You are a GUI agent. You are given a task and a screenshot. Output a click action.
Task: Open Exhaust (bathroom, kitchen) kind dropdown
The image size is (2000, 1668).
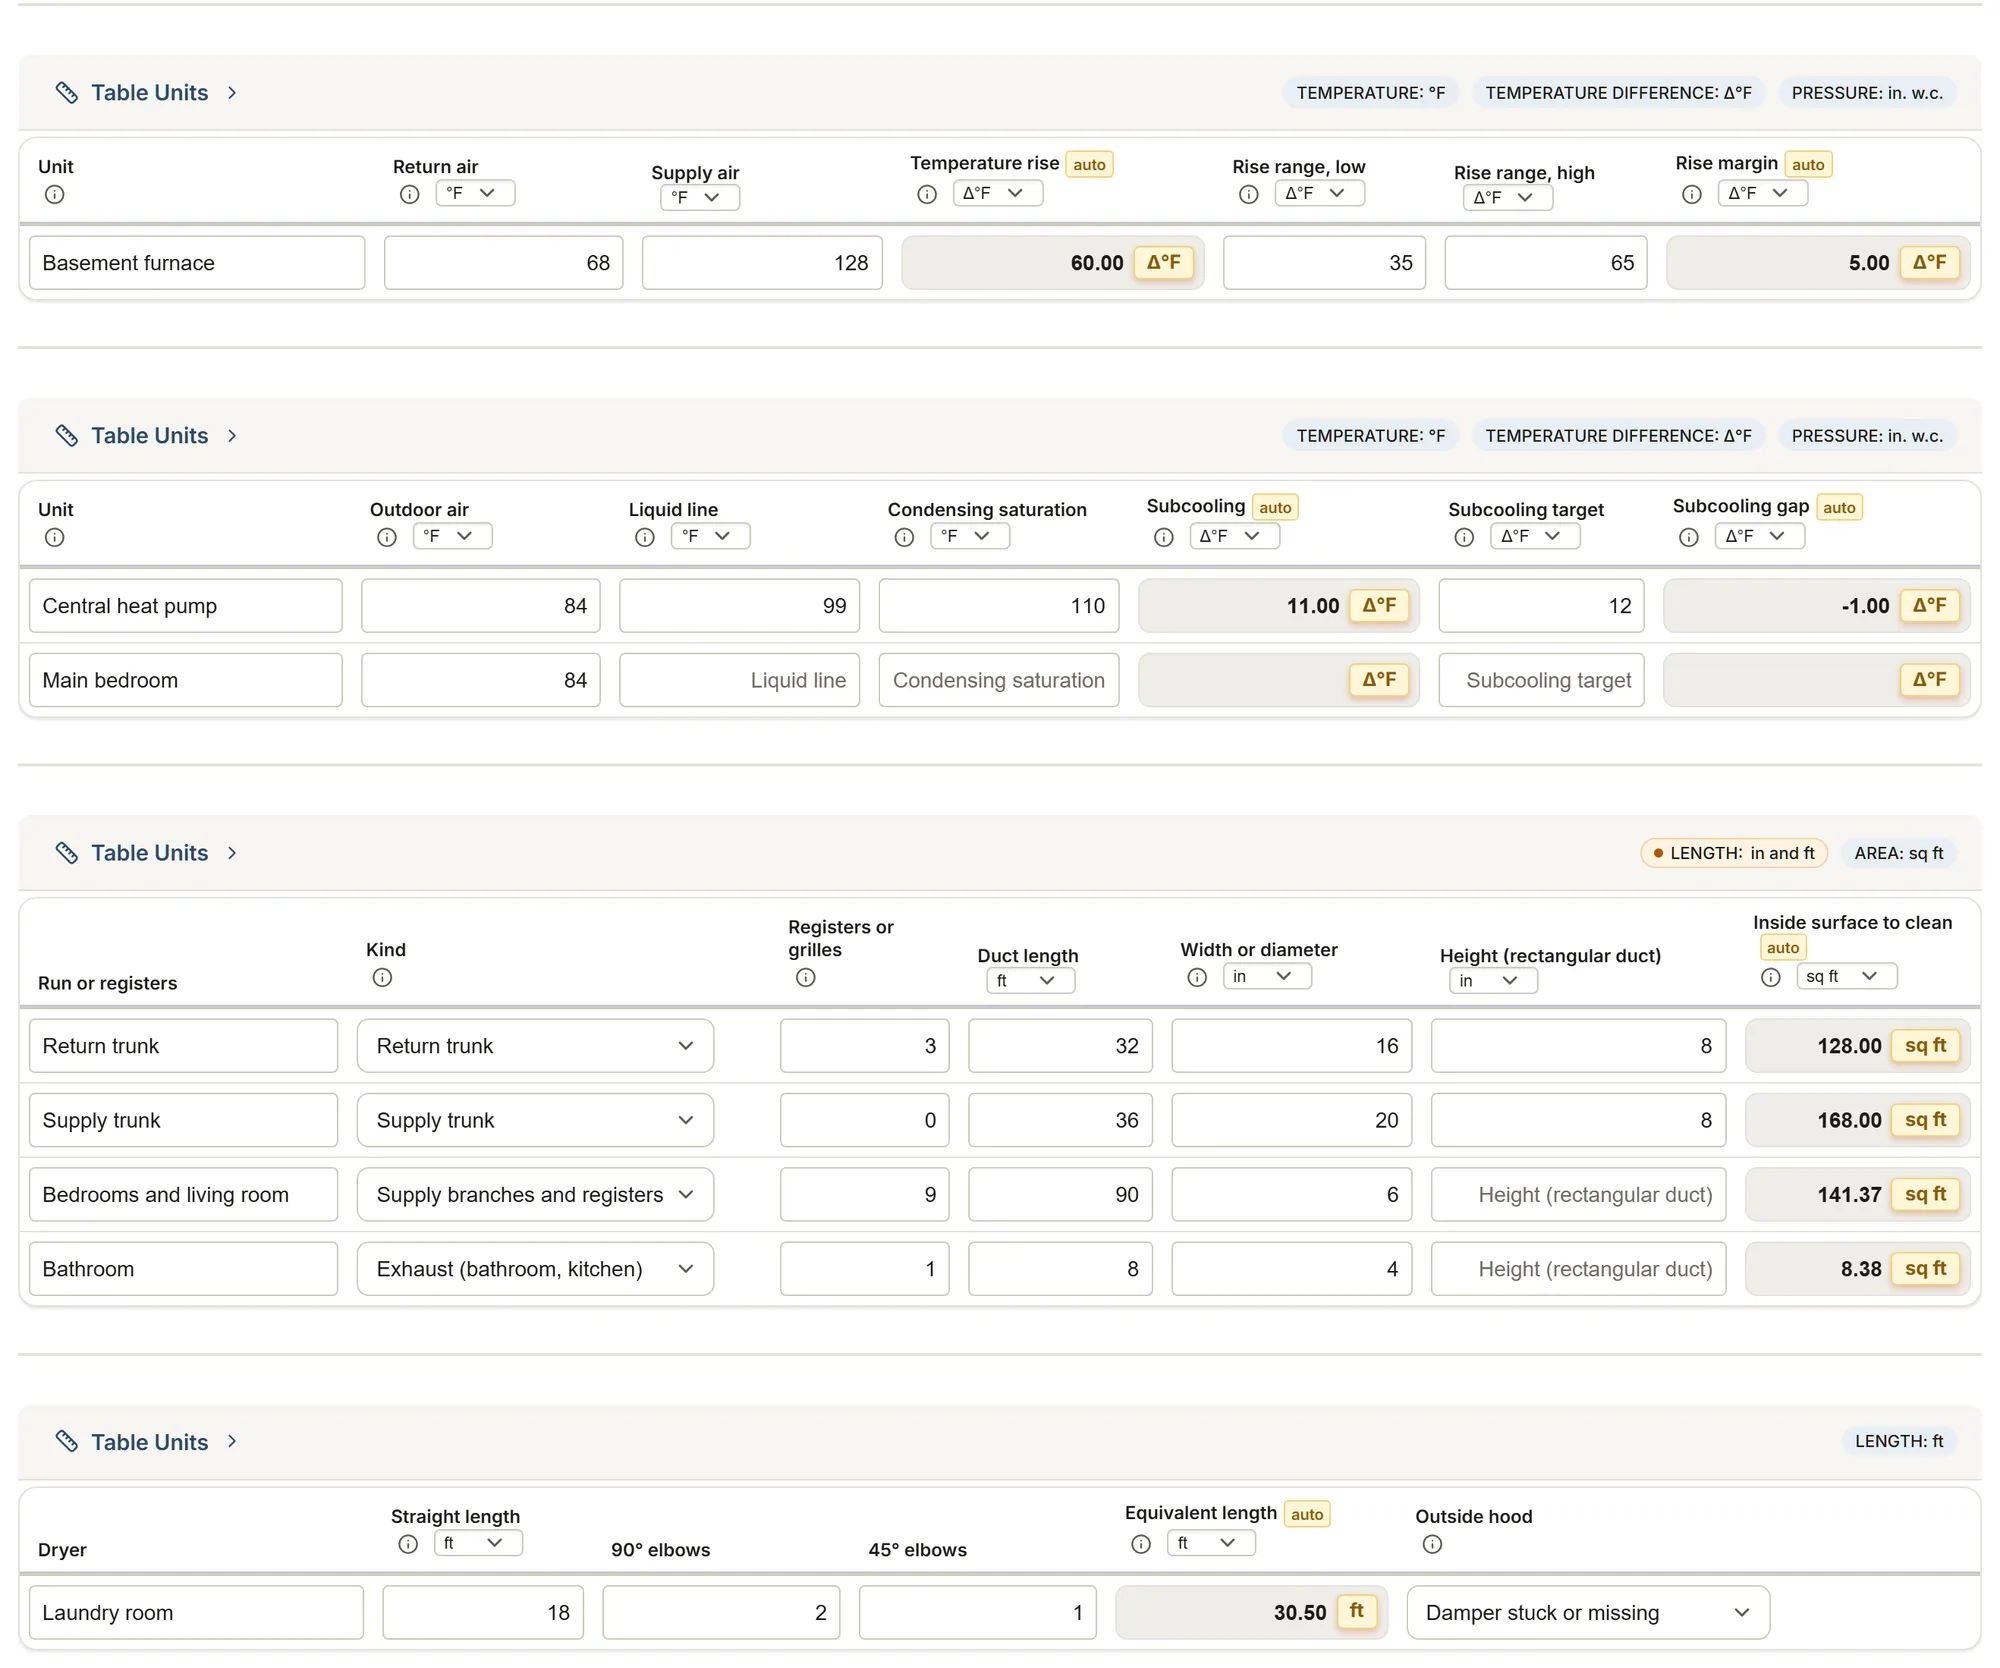[x=535, y=1269]
